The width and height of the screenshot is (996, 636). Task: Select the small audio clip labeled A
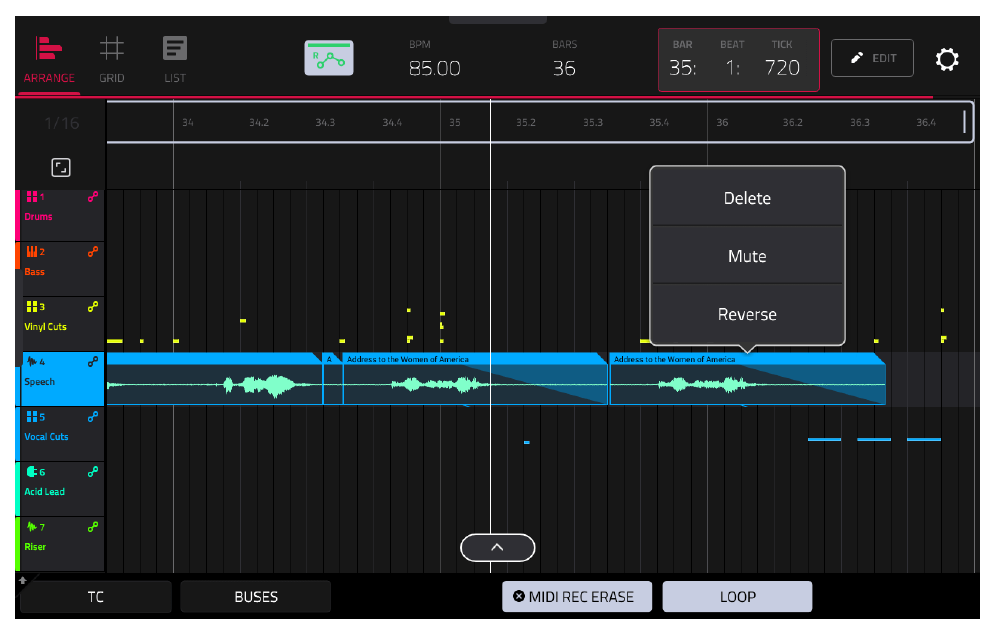pyautogui.click(x=332, y=379)
